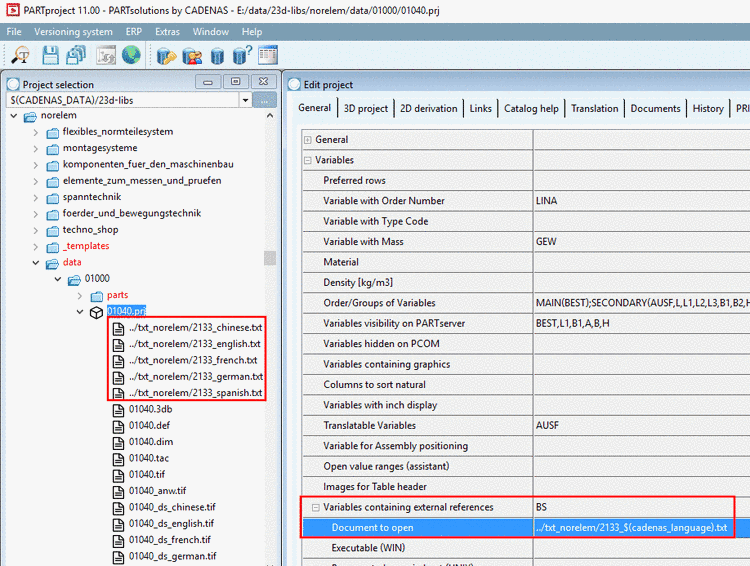Image resolution: width=750 pixels, height=566 pixels.
Task: Expand the _templates folder
Action: [36, 247]
